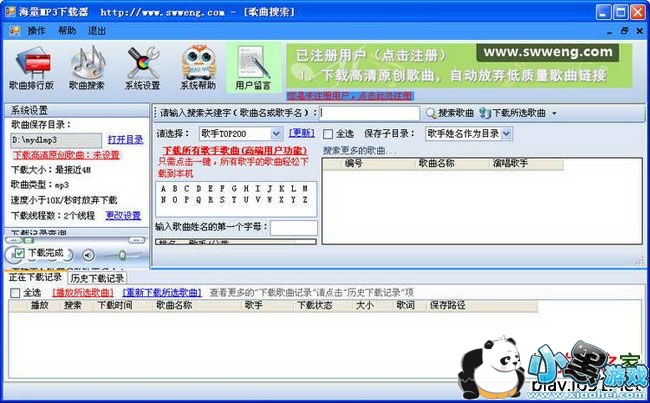Click the 歌词 column header

405,306
